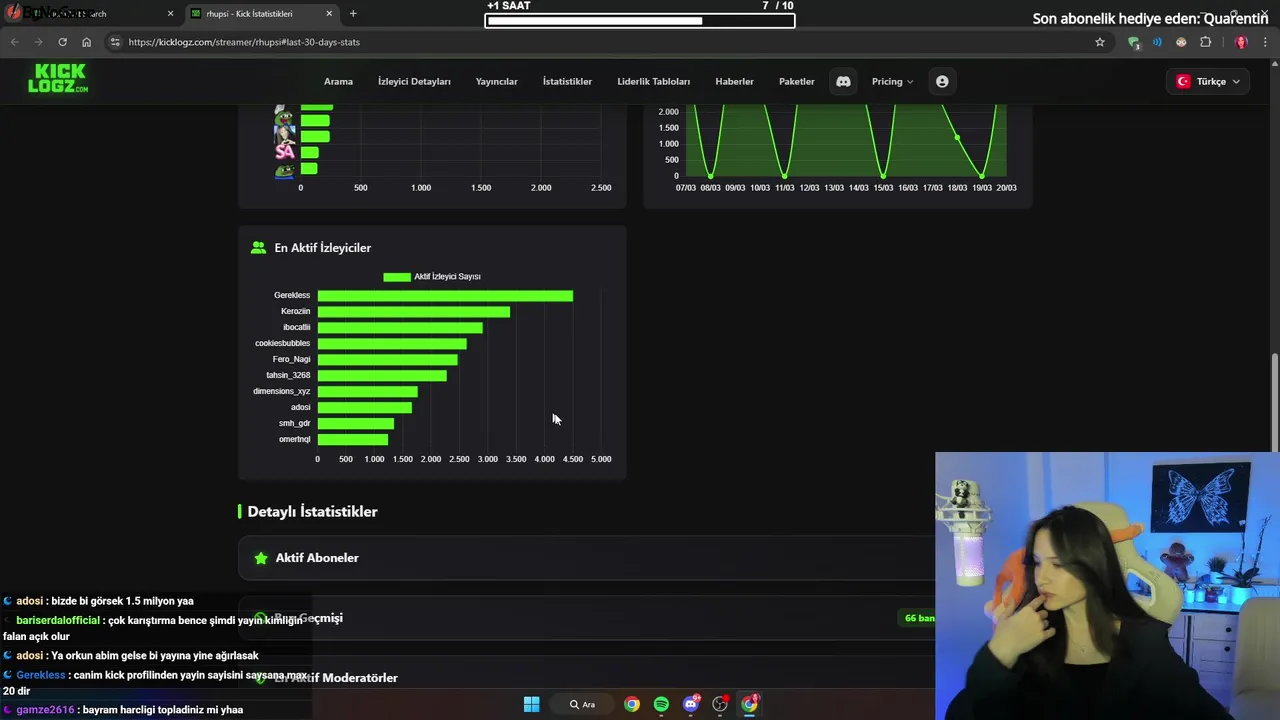1280x720 pixels.
Task: Open the Liderlik Tabloları menu item
Action: point(654,81)
